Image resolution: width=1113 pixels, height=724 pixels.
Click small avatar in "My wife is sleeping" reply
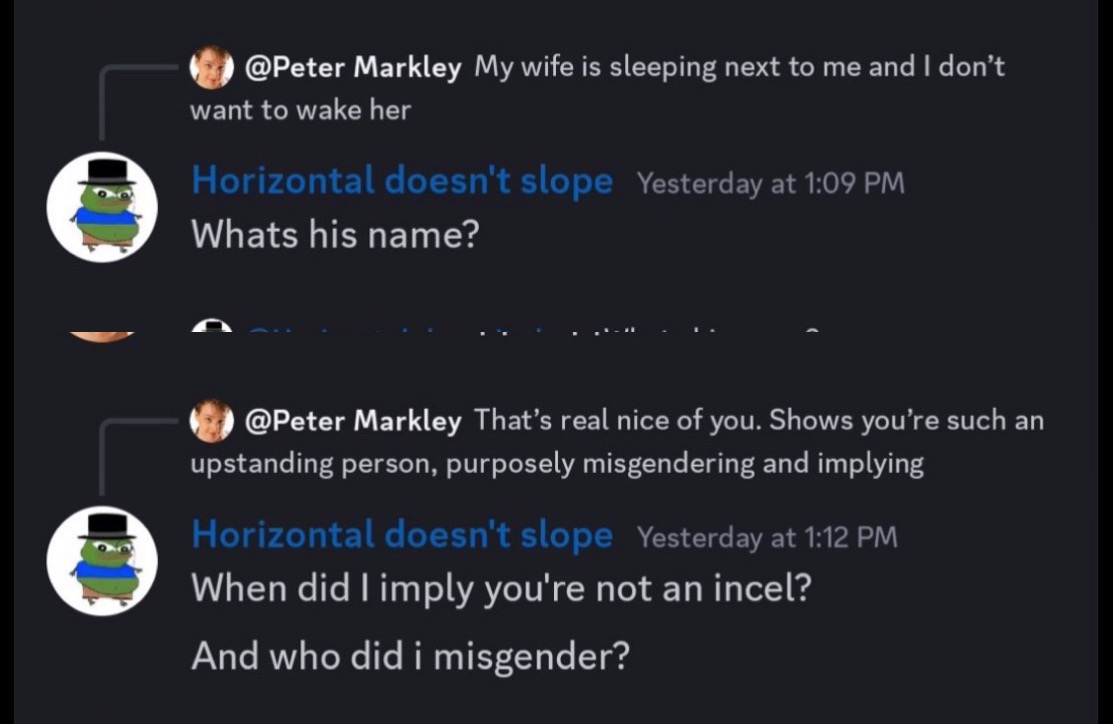[211, 67]
